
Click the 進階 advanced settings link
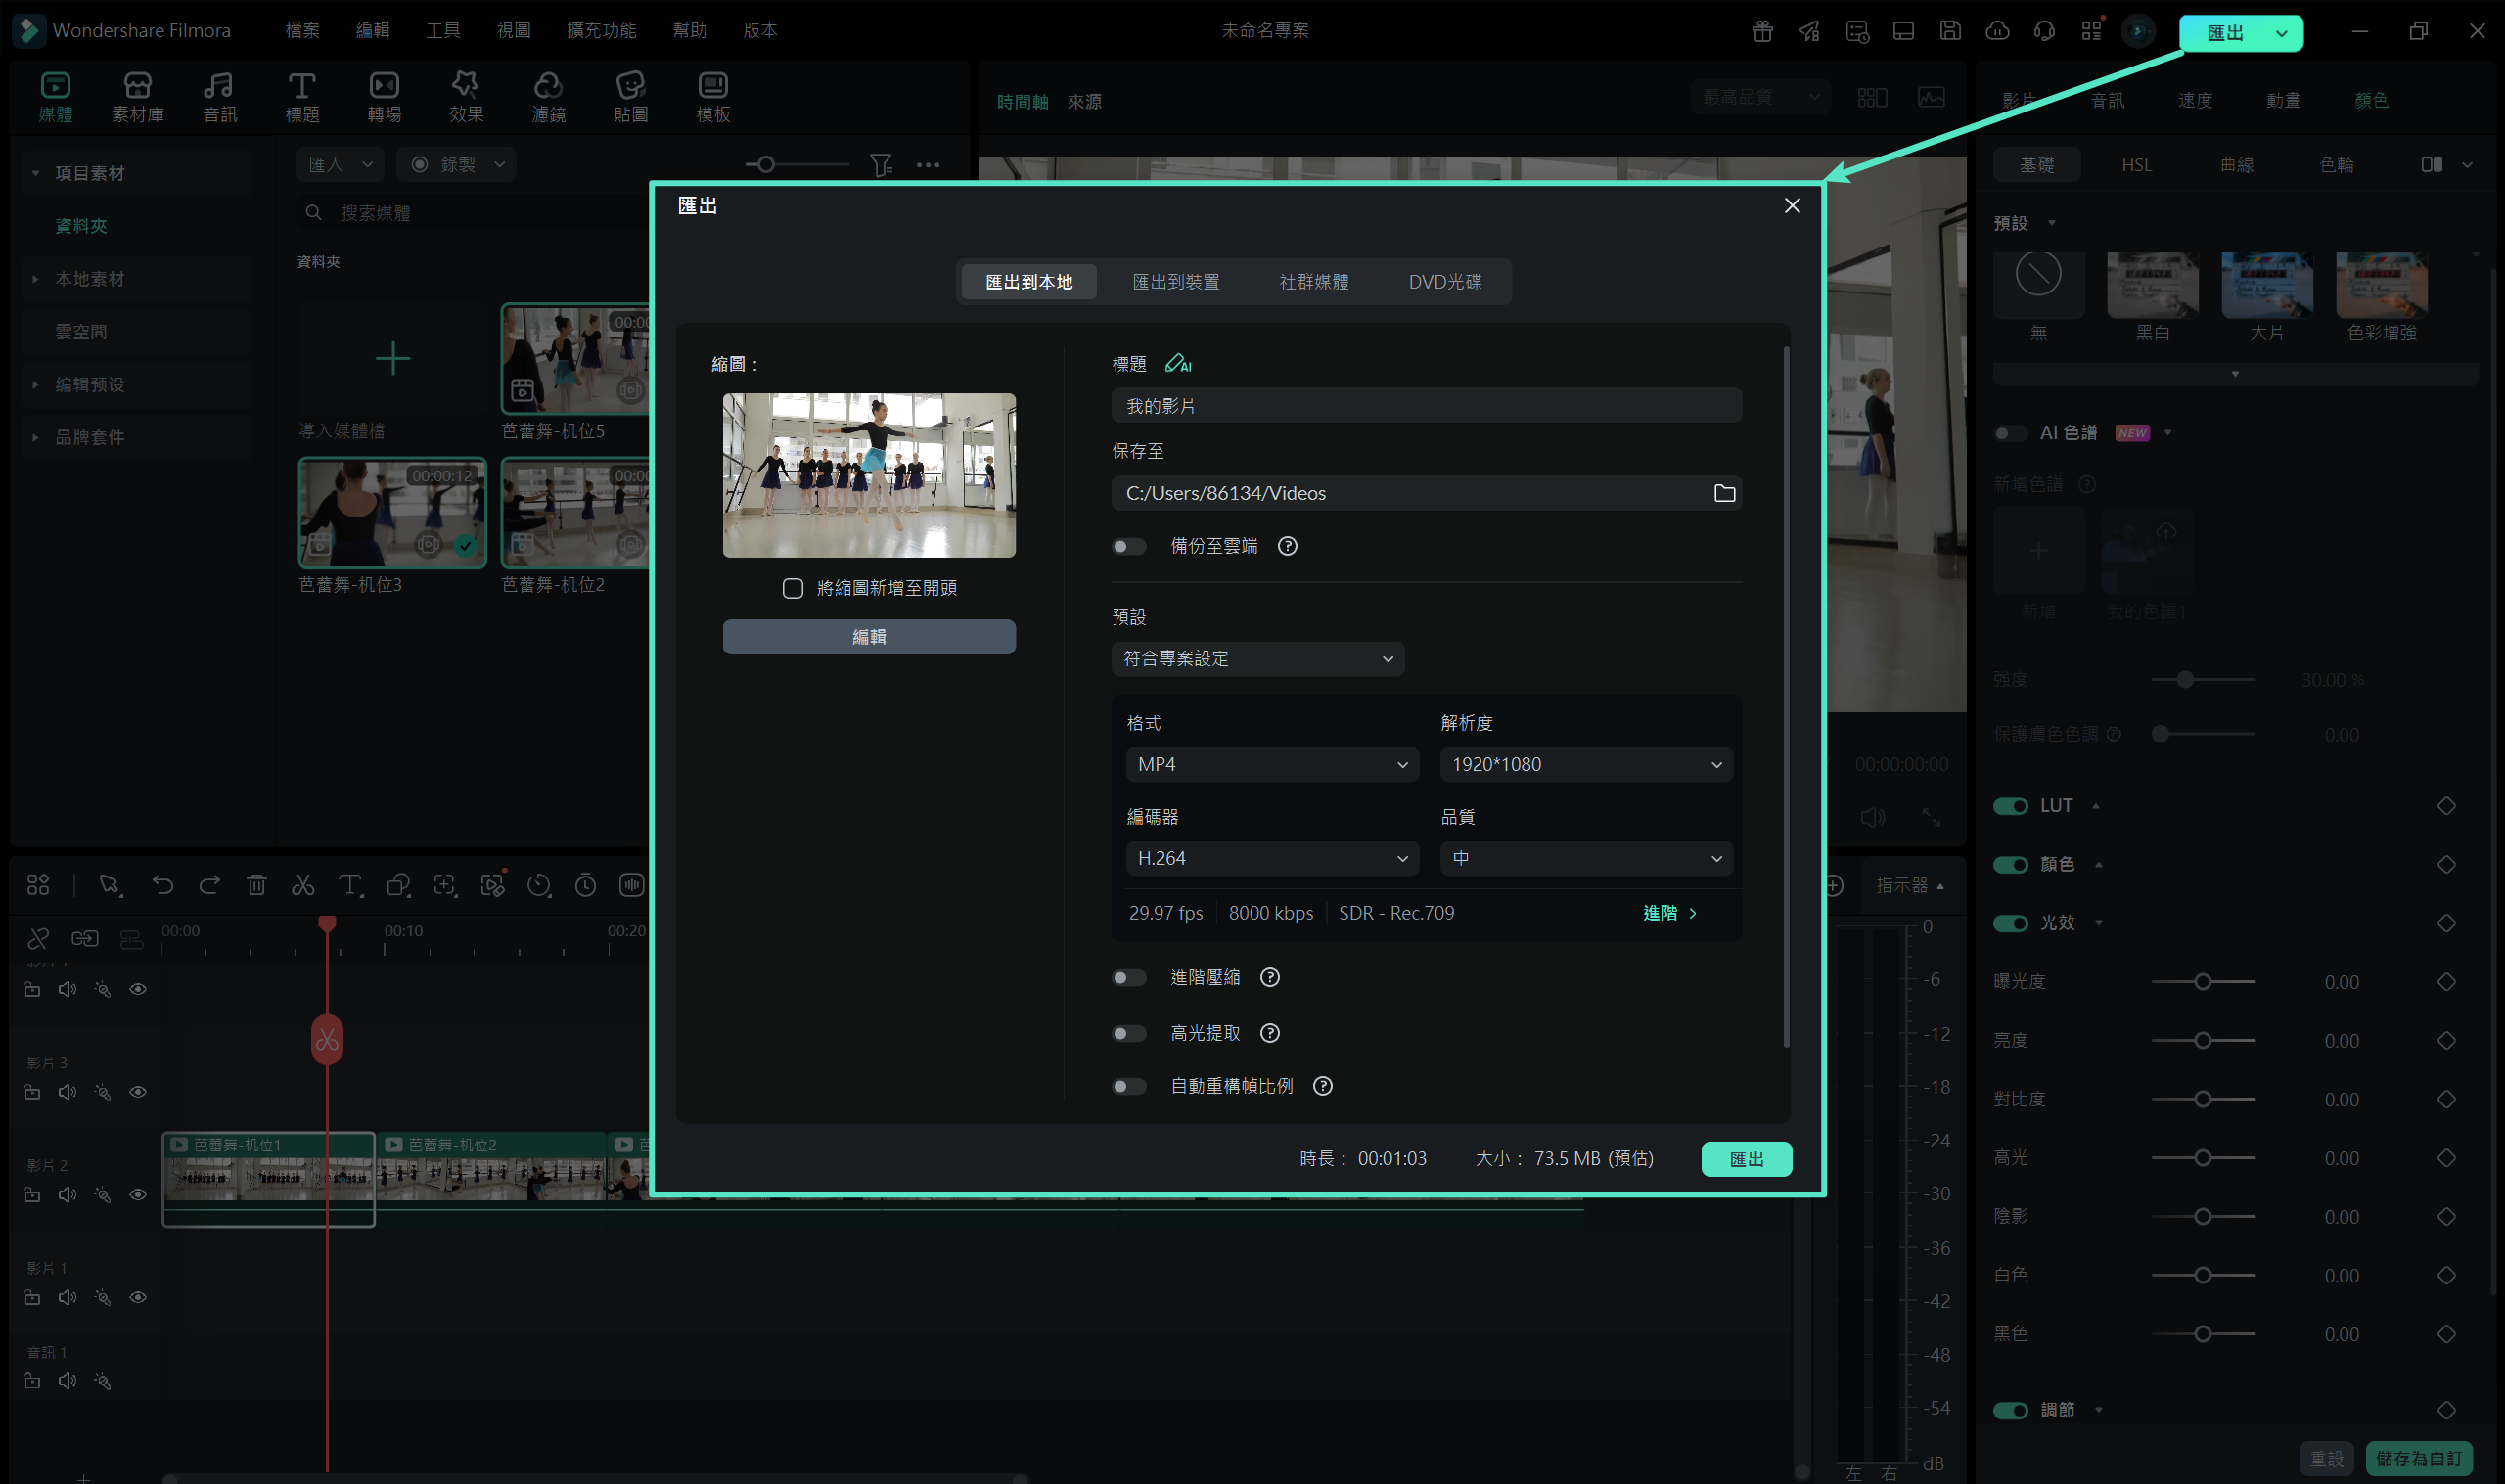click(x=1668, y=913)
